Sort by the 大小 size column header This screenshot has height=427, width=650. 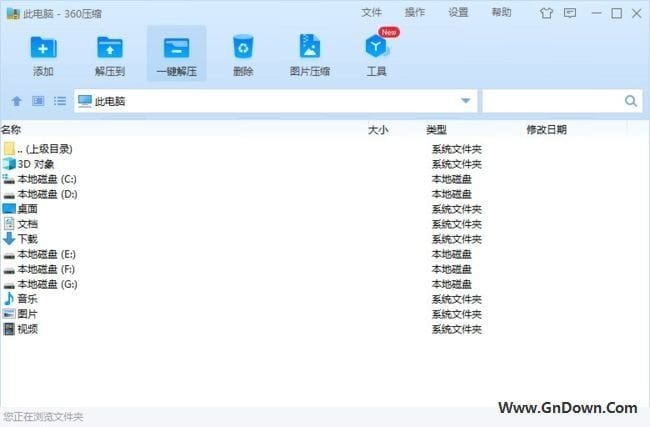[x=378, y=130]
